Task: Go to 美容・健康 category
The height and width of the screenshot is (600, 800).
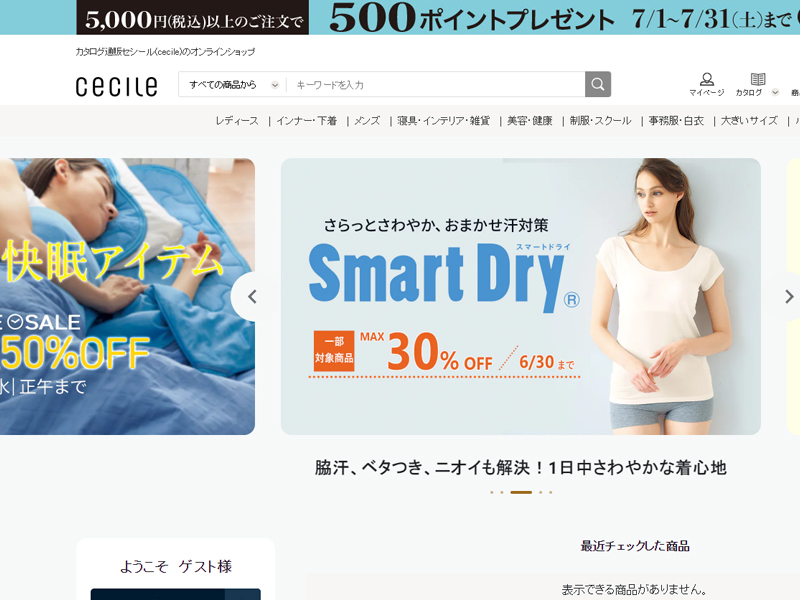Action: (x=530, y=121)
